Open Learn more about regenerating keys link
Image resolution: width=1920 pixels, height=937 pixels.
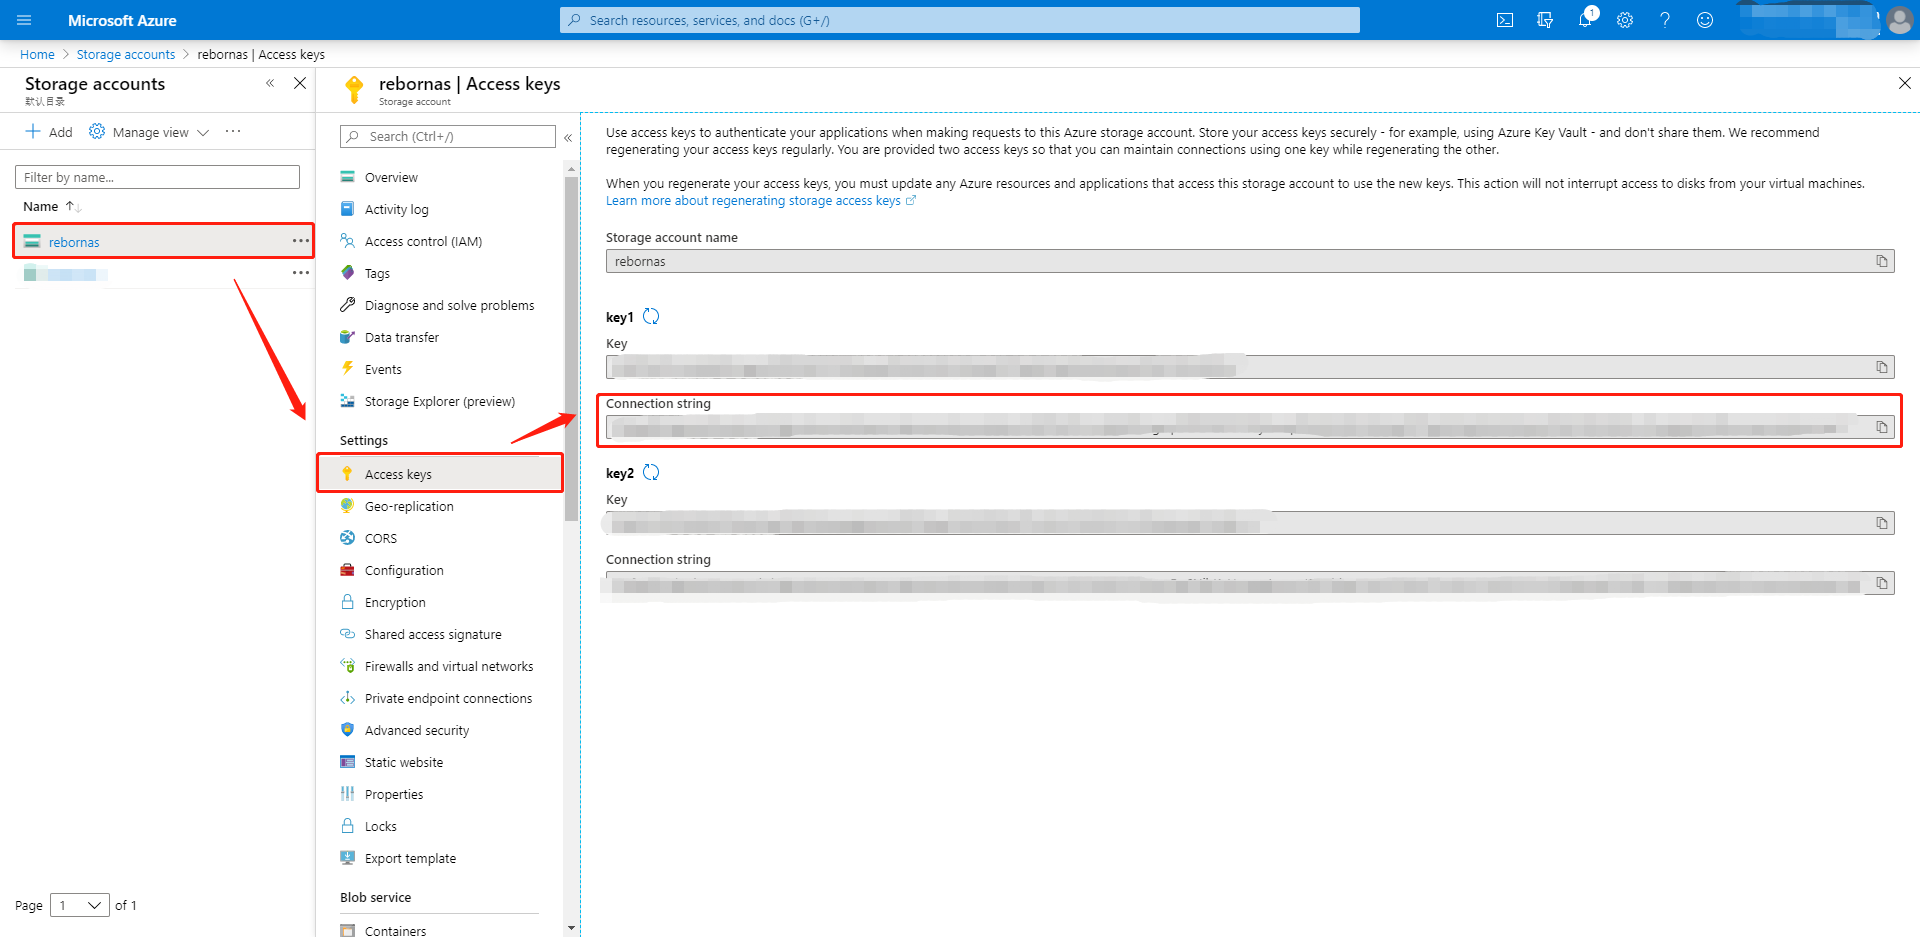(753, 201)
